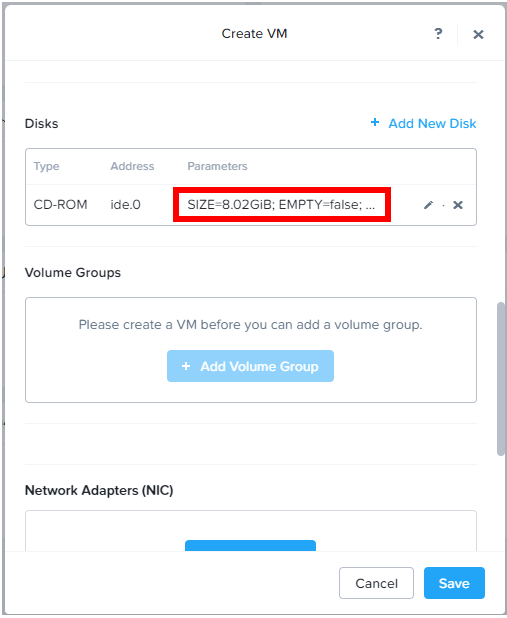This screenshot has height=618, width=507.
Task: Save the new VM configuration
Action: 454,583
